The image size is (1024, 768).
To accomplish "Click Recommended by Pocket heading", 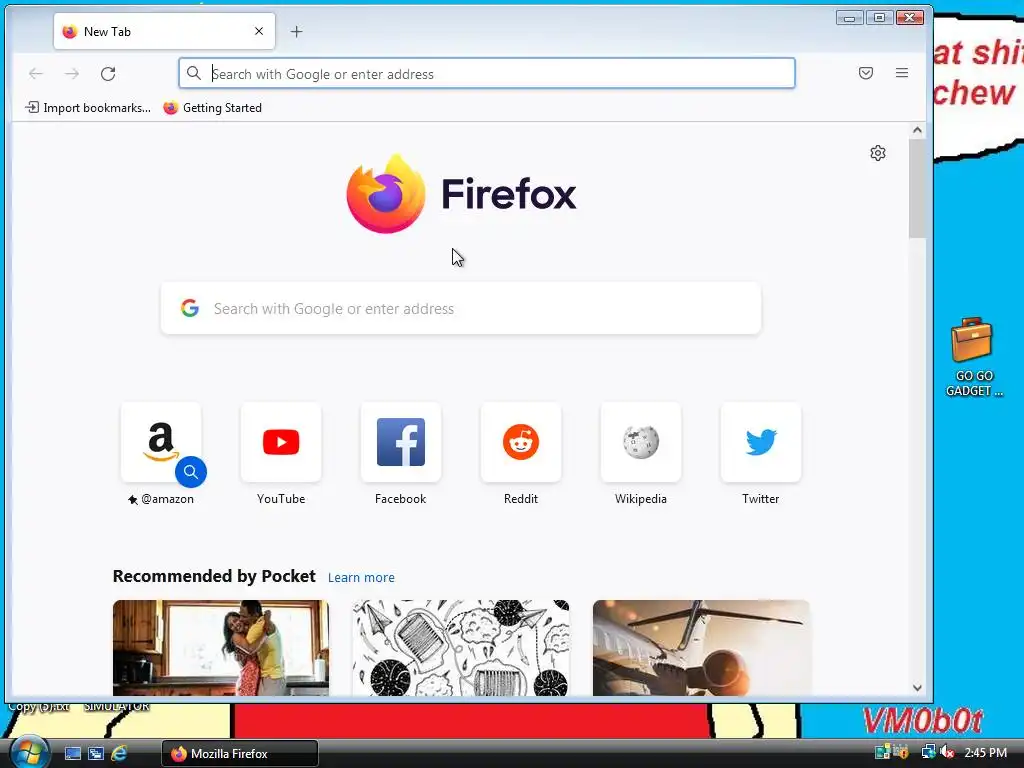I will [x=214, y=576].
